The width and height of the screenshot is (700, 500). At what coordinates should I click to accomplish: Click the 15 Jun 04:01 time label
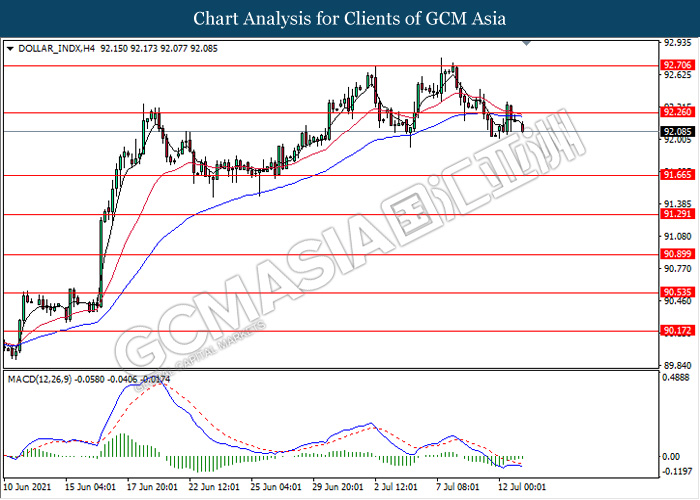point(91,487)
